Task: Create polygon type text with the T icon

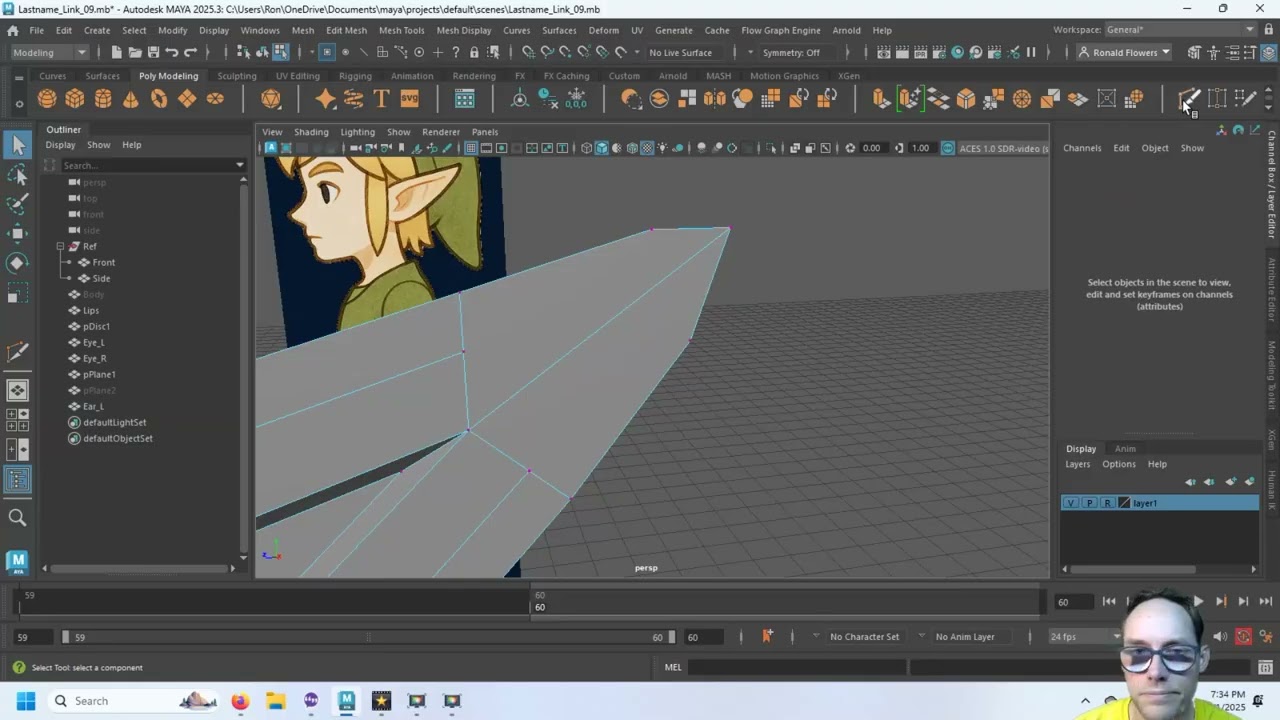Action: tap(381, 98)
